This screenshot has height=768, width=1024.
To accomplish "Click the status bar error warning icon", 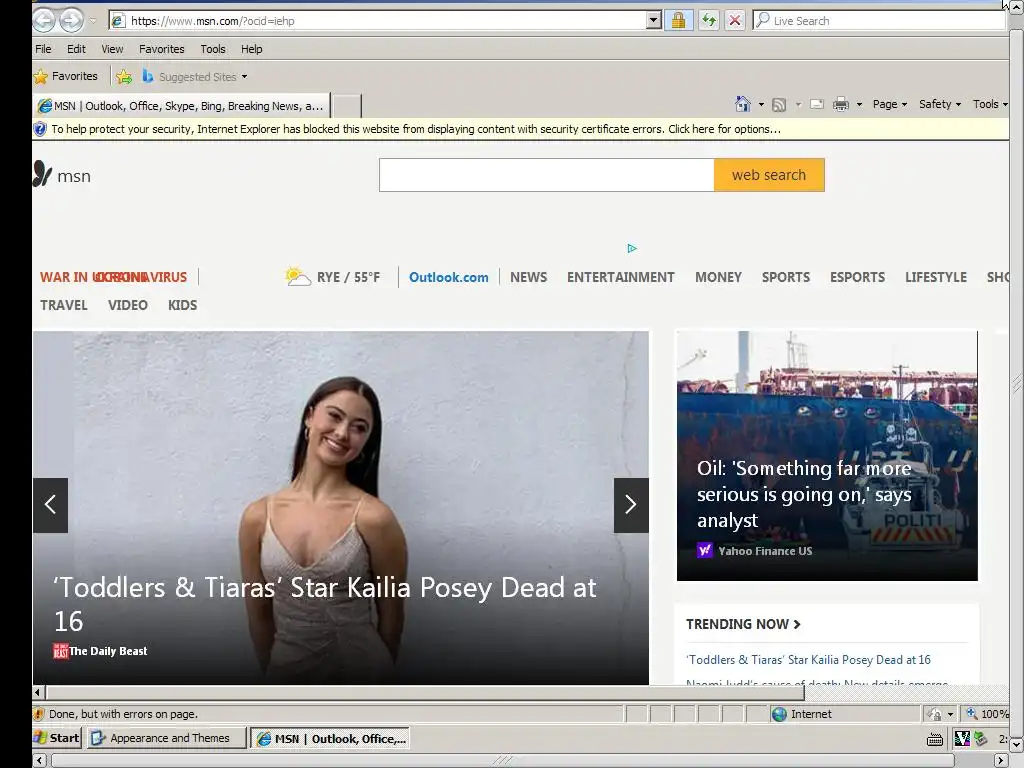I will coord(39,714).
